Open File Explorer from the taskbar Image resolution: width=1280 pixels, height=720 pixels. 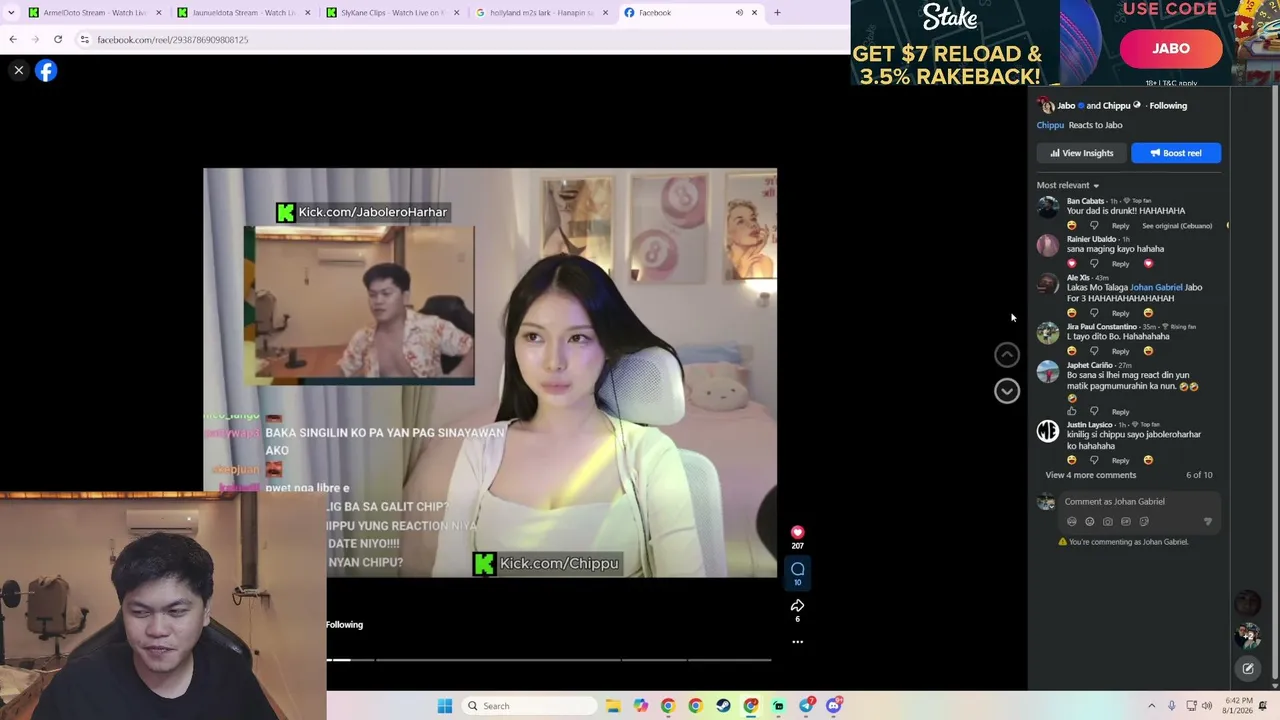click(613, 706)
